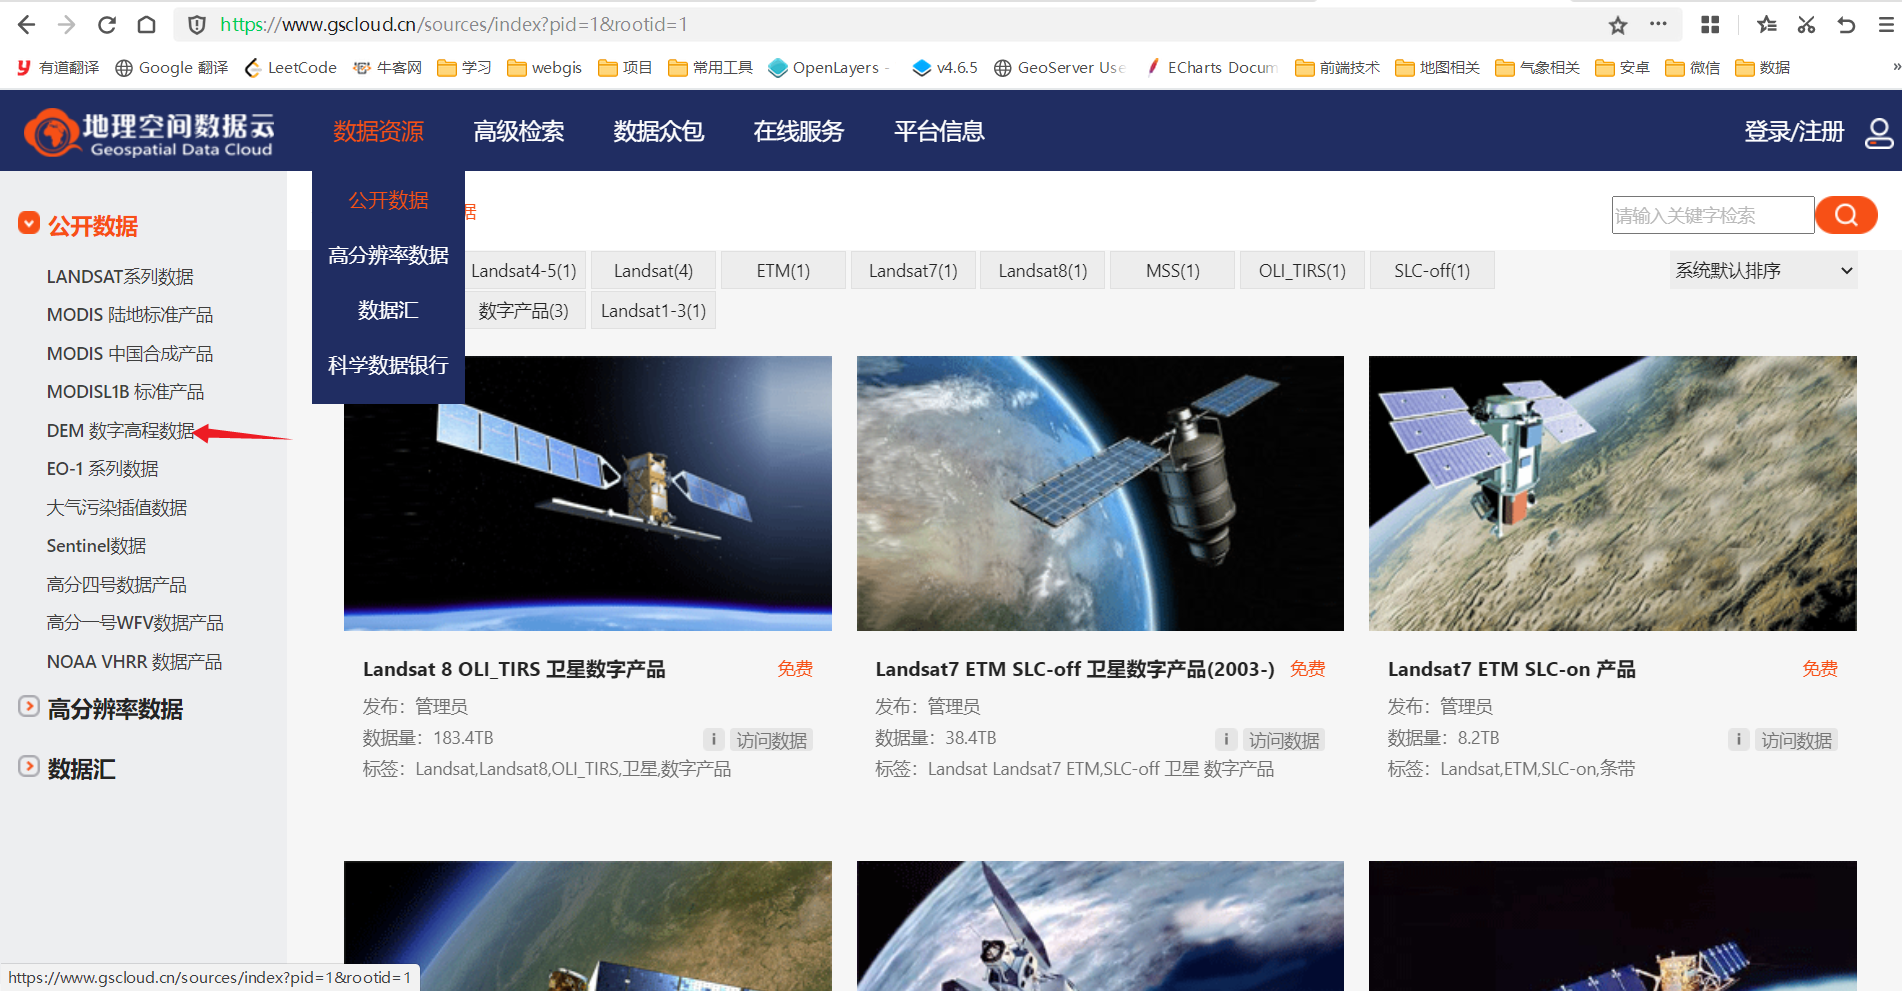Filter by the OLI_TIRS(1) tag
This screenshot has width=1902, height=991.
point(1302,270)
